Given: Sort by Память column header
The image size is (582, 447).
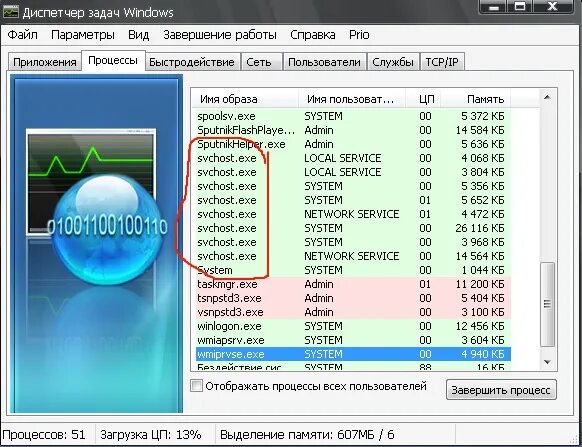Looking at the screenshot, I should point(475,99).
